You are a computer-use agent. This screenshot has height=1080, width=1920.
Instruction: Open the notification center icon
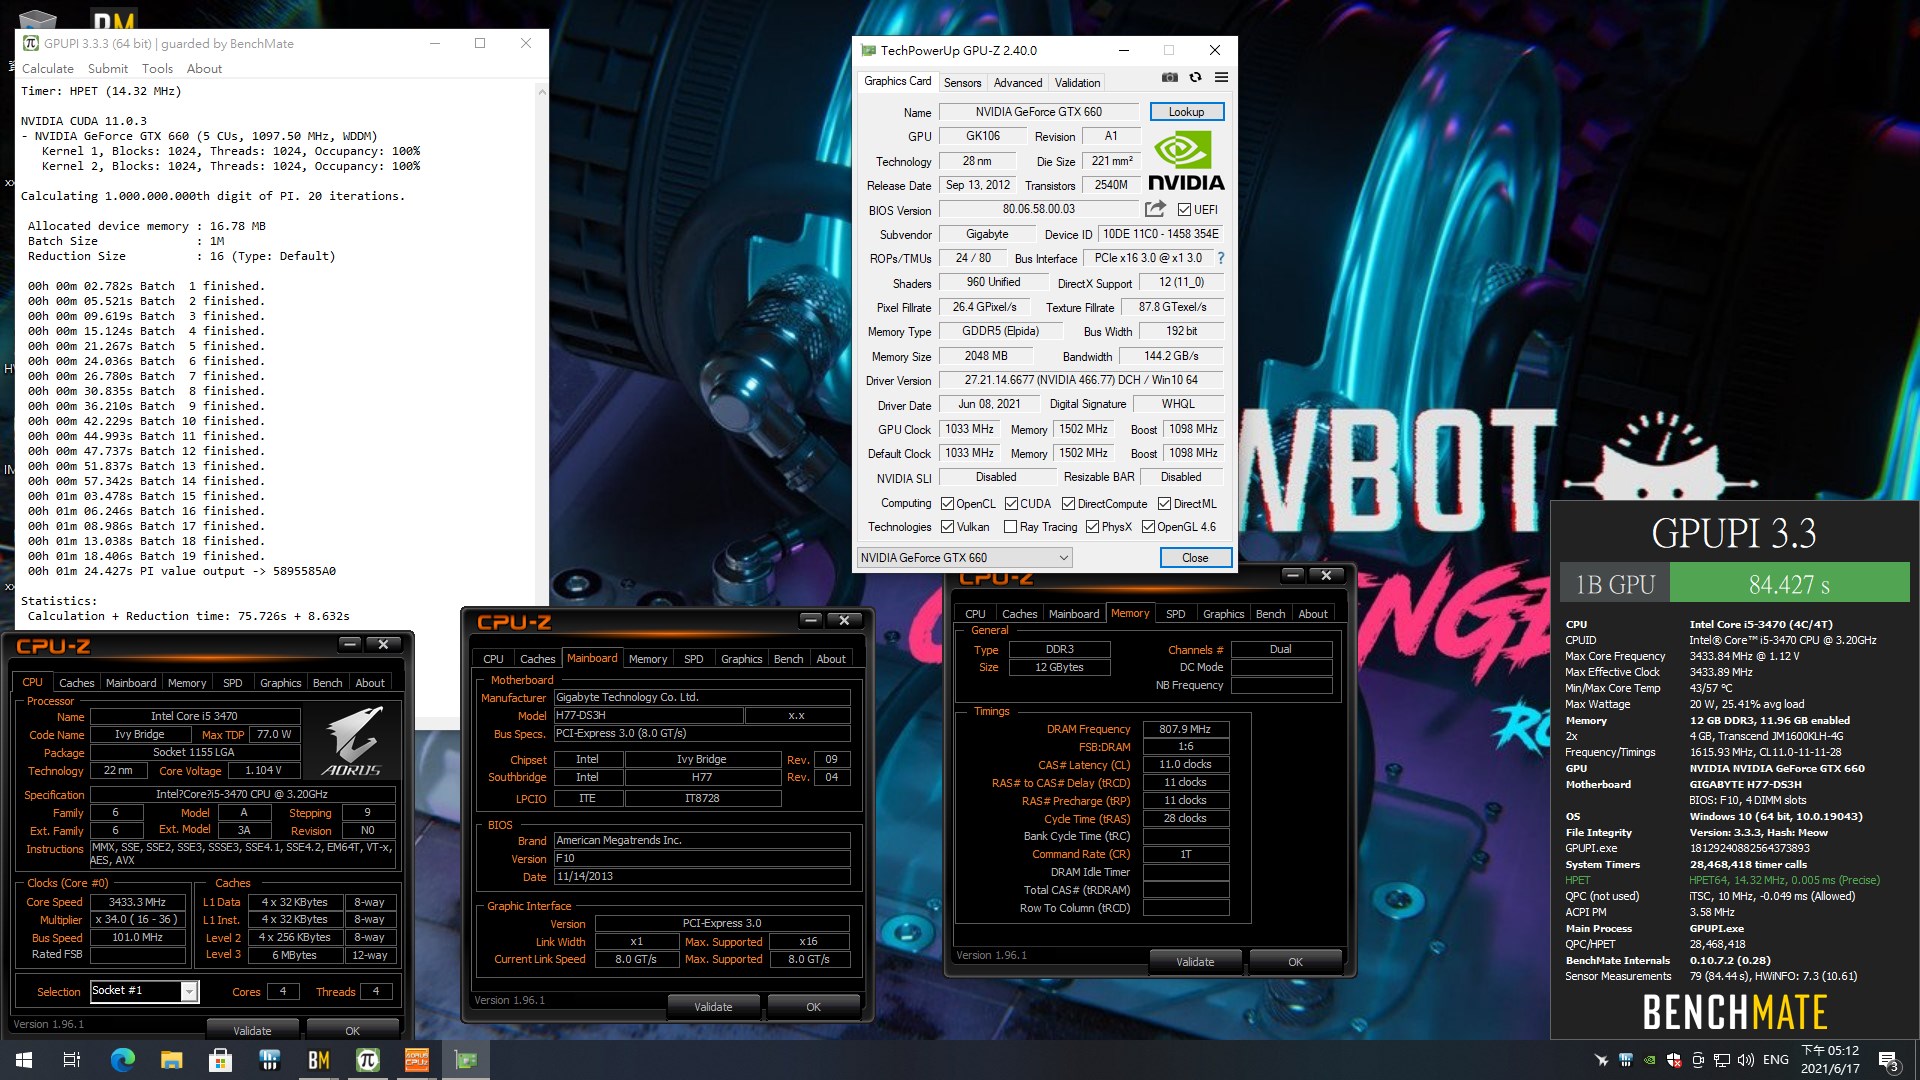coord(1889,1060)
